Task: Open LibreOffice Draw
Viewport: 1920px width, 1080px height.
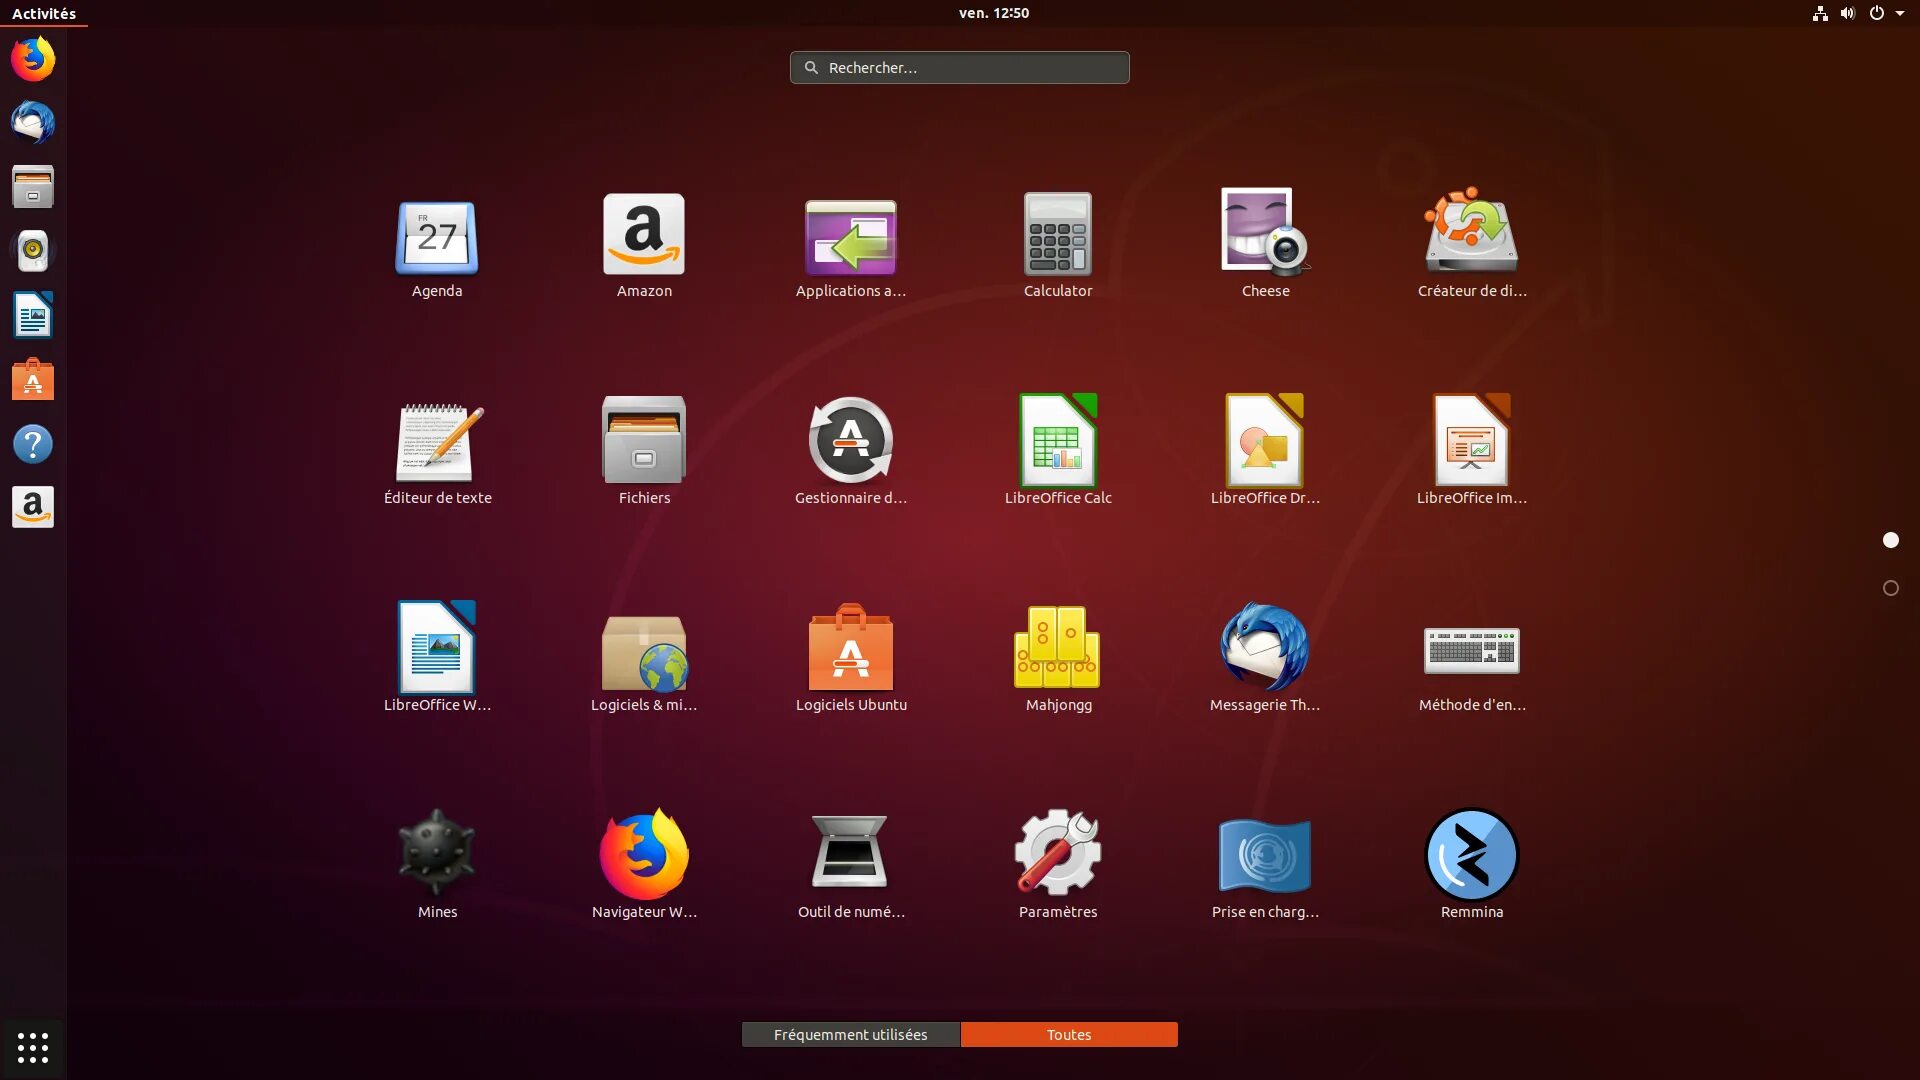Action: 1265,440
